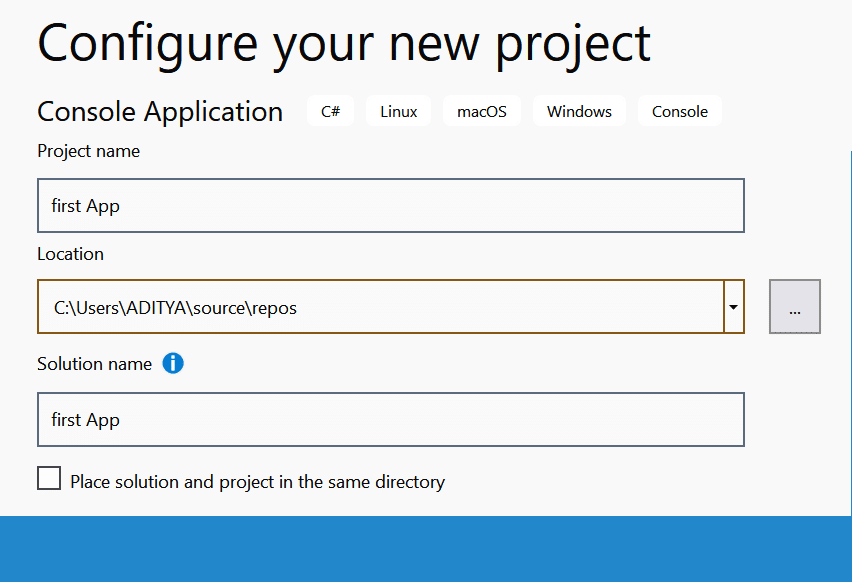Open the browse folder button with ellipsis
Image resolution: width=852 pixels, height=582 pixels.
(x=795, y=307)
